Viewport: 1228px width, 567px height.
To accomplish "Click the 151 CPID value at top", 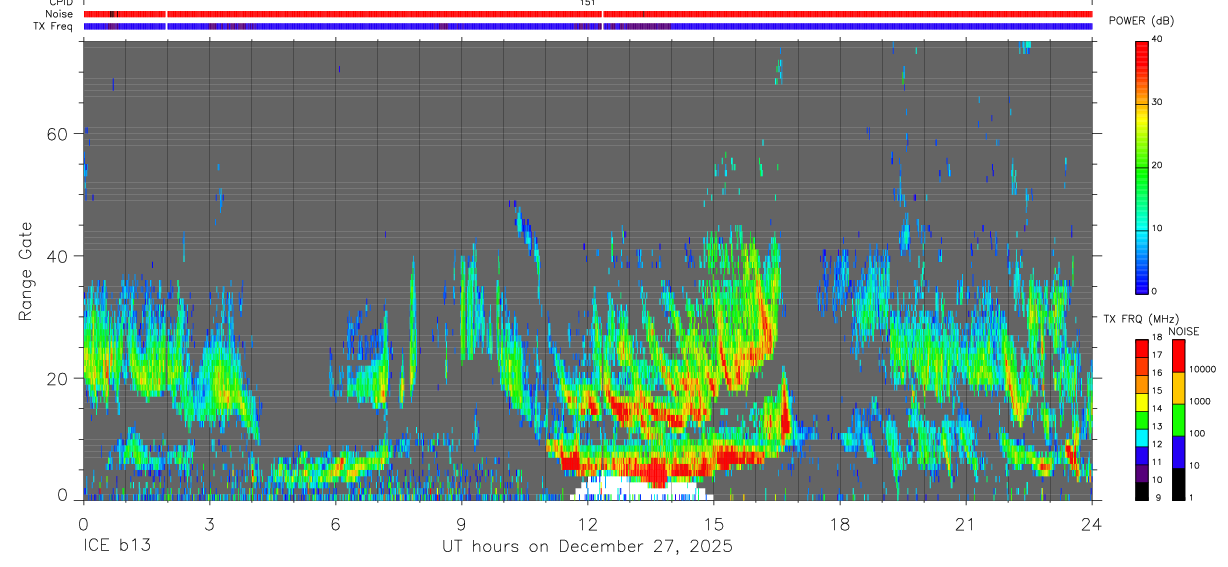I will (588, 4).
